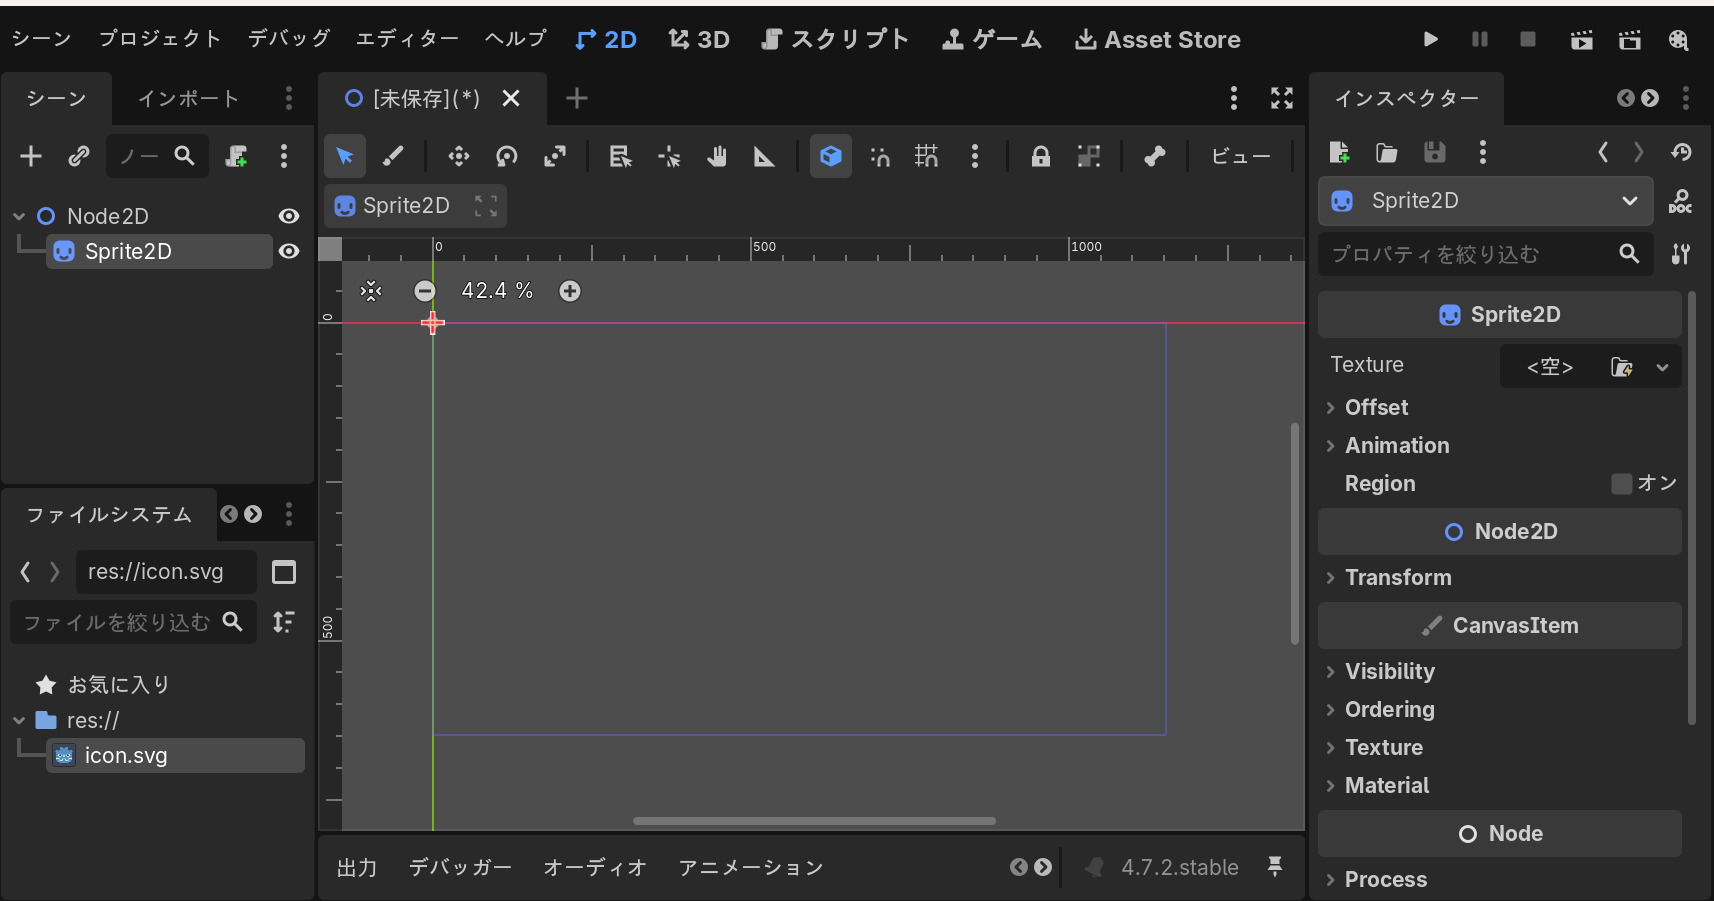This screenshot has height=901, width=1714.
Task: Open the ビュー menu button
Action: click(1241, 156)
